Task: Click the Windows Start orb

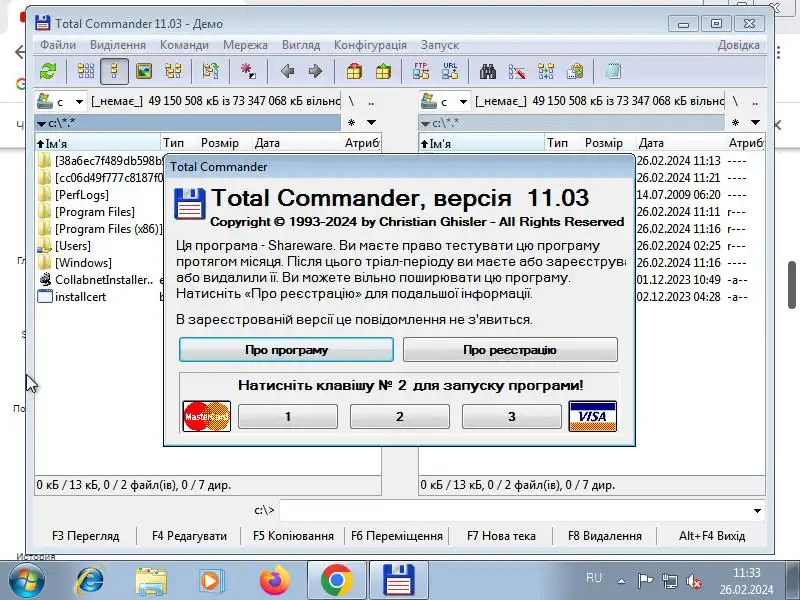Action: point(27,581)
